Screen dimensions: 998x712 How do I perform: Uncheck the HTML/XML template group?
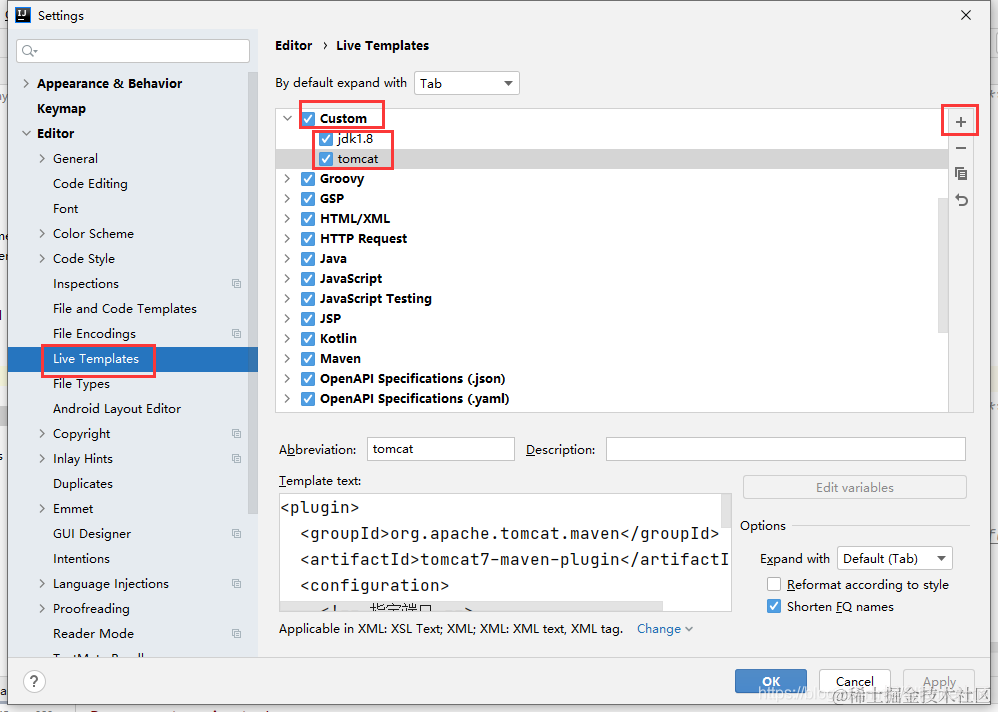click(309, 219)
